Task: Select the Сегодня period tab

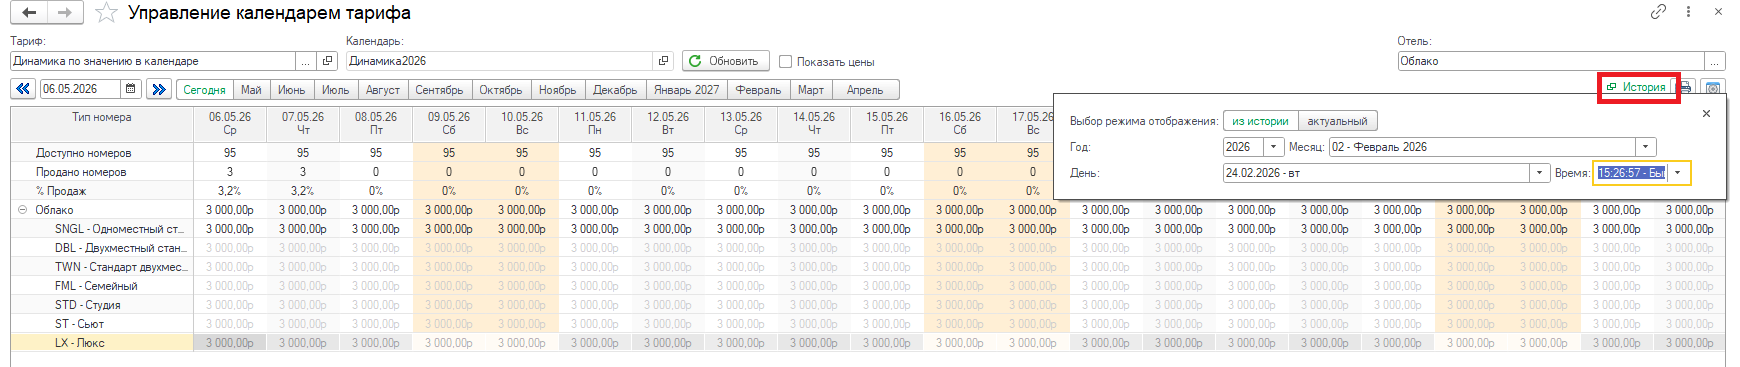Action: tap(204, 90)
